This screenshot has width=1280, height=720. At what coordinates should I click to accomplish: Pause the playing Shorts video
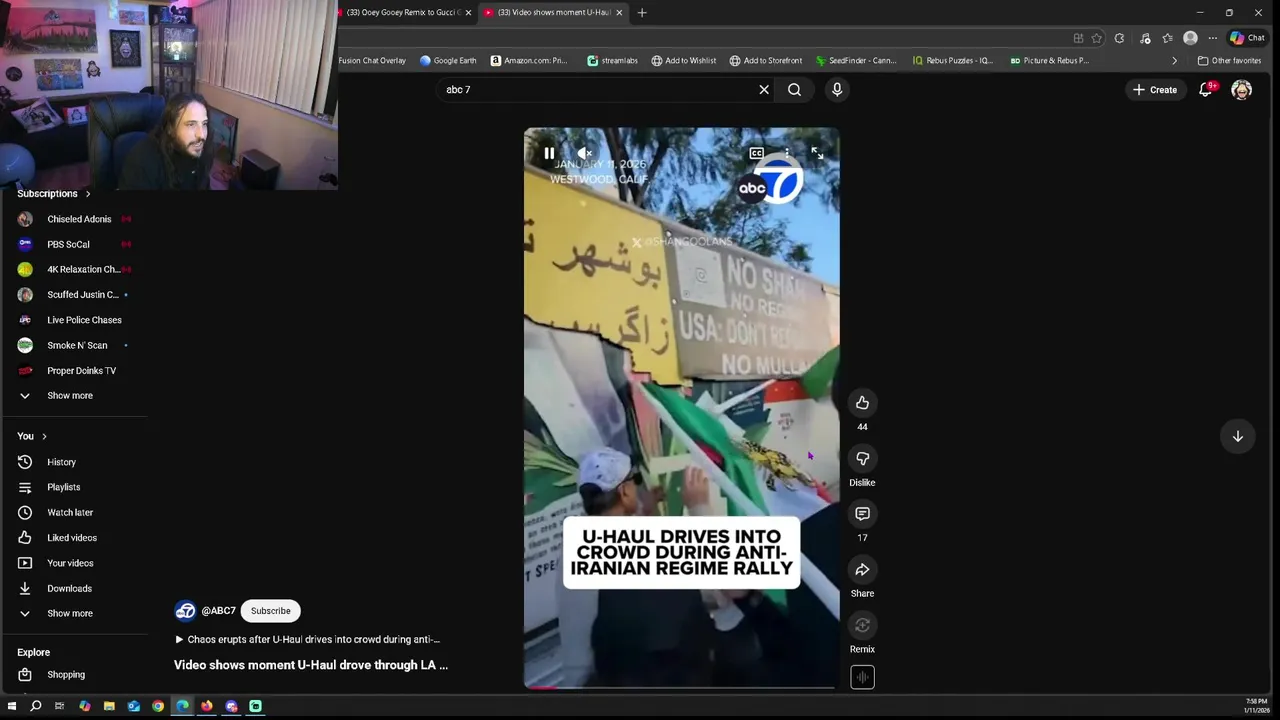tap(549, 153)
